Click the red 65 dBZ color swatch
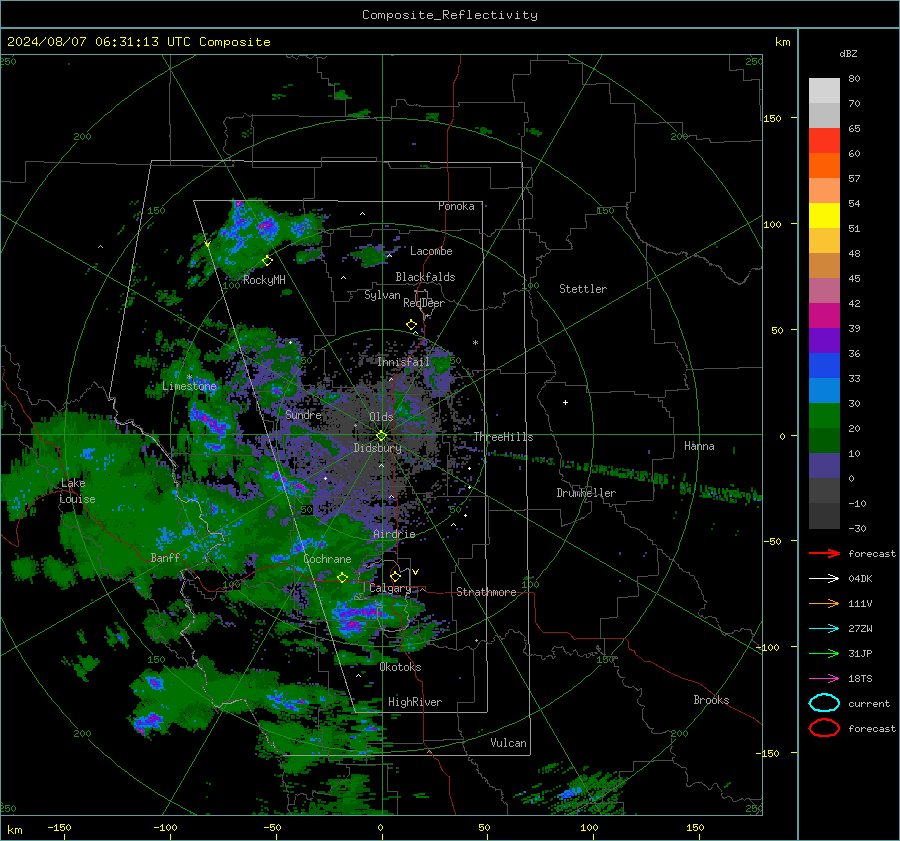This screenshot has height=841, width=900. pyautogui.click(x=824, y=140)
